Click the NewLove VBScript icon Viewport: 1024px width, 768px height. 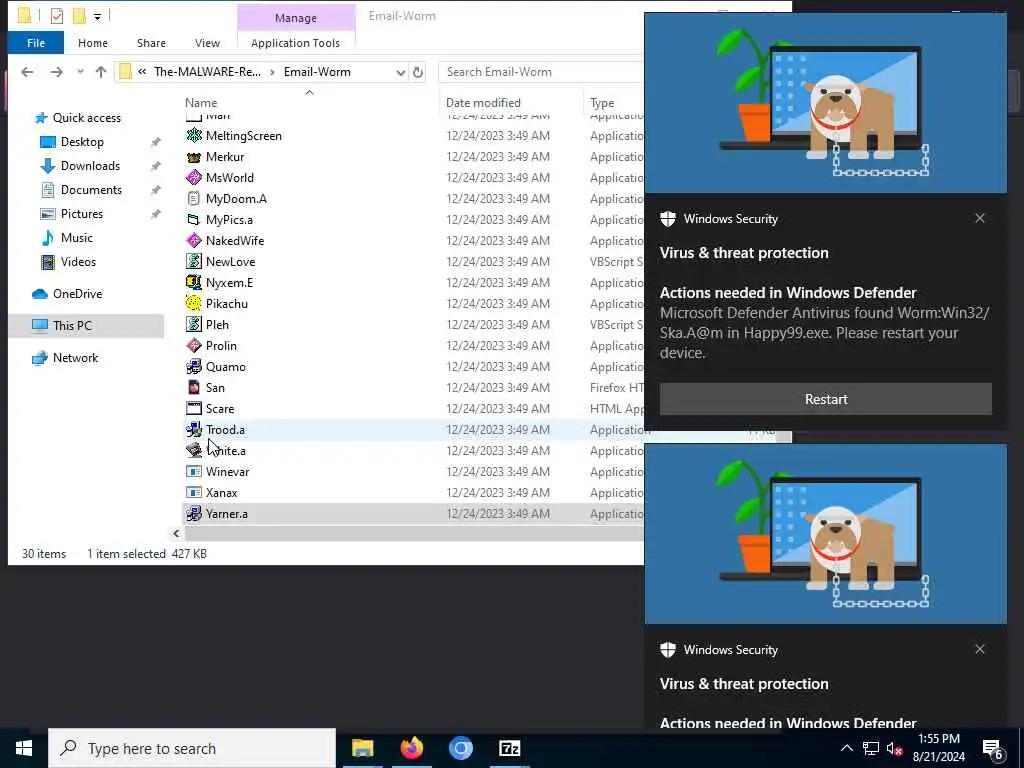pyautogui.click(x=194, y=261)
